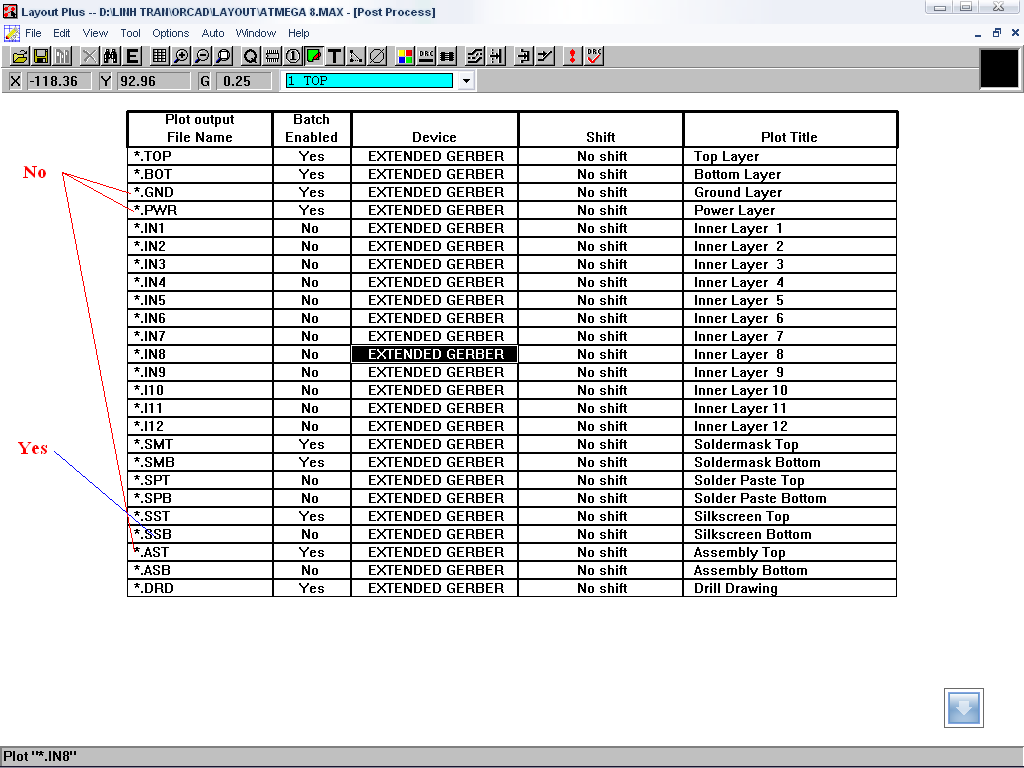The image size is (1024, 768).
Task: Click the Y coordinate field
Action: 153,81
